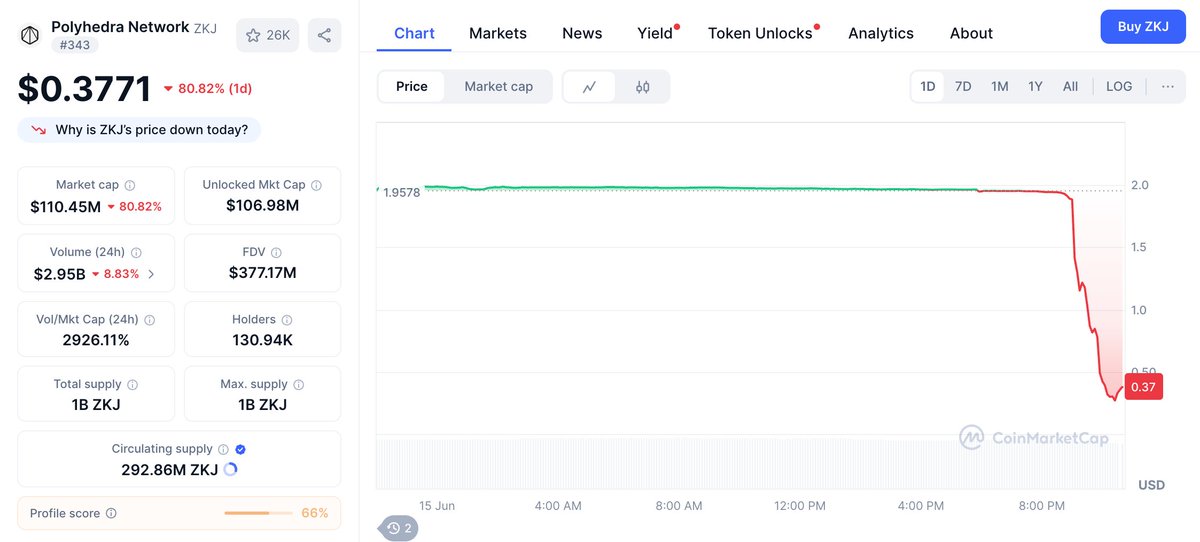Open the share icon button
This screenshot has height=542, width=1200.
(324, 35)
